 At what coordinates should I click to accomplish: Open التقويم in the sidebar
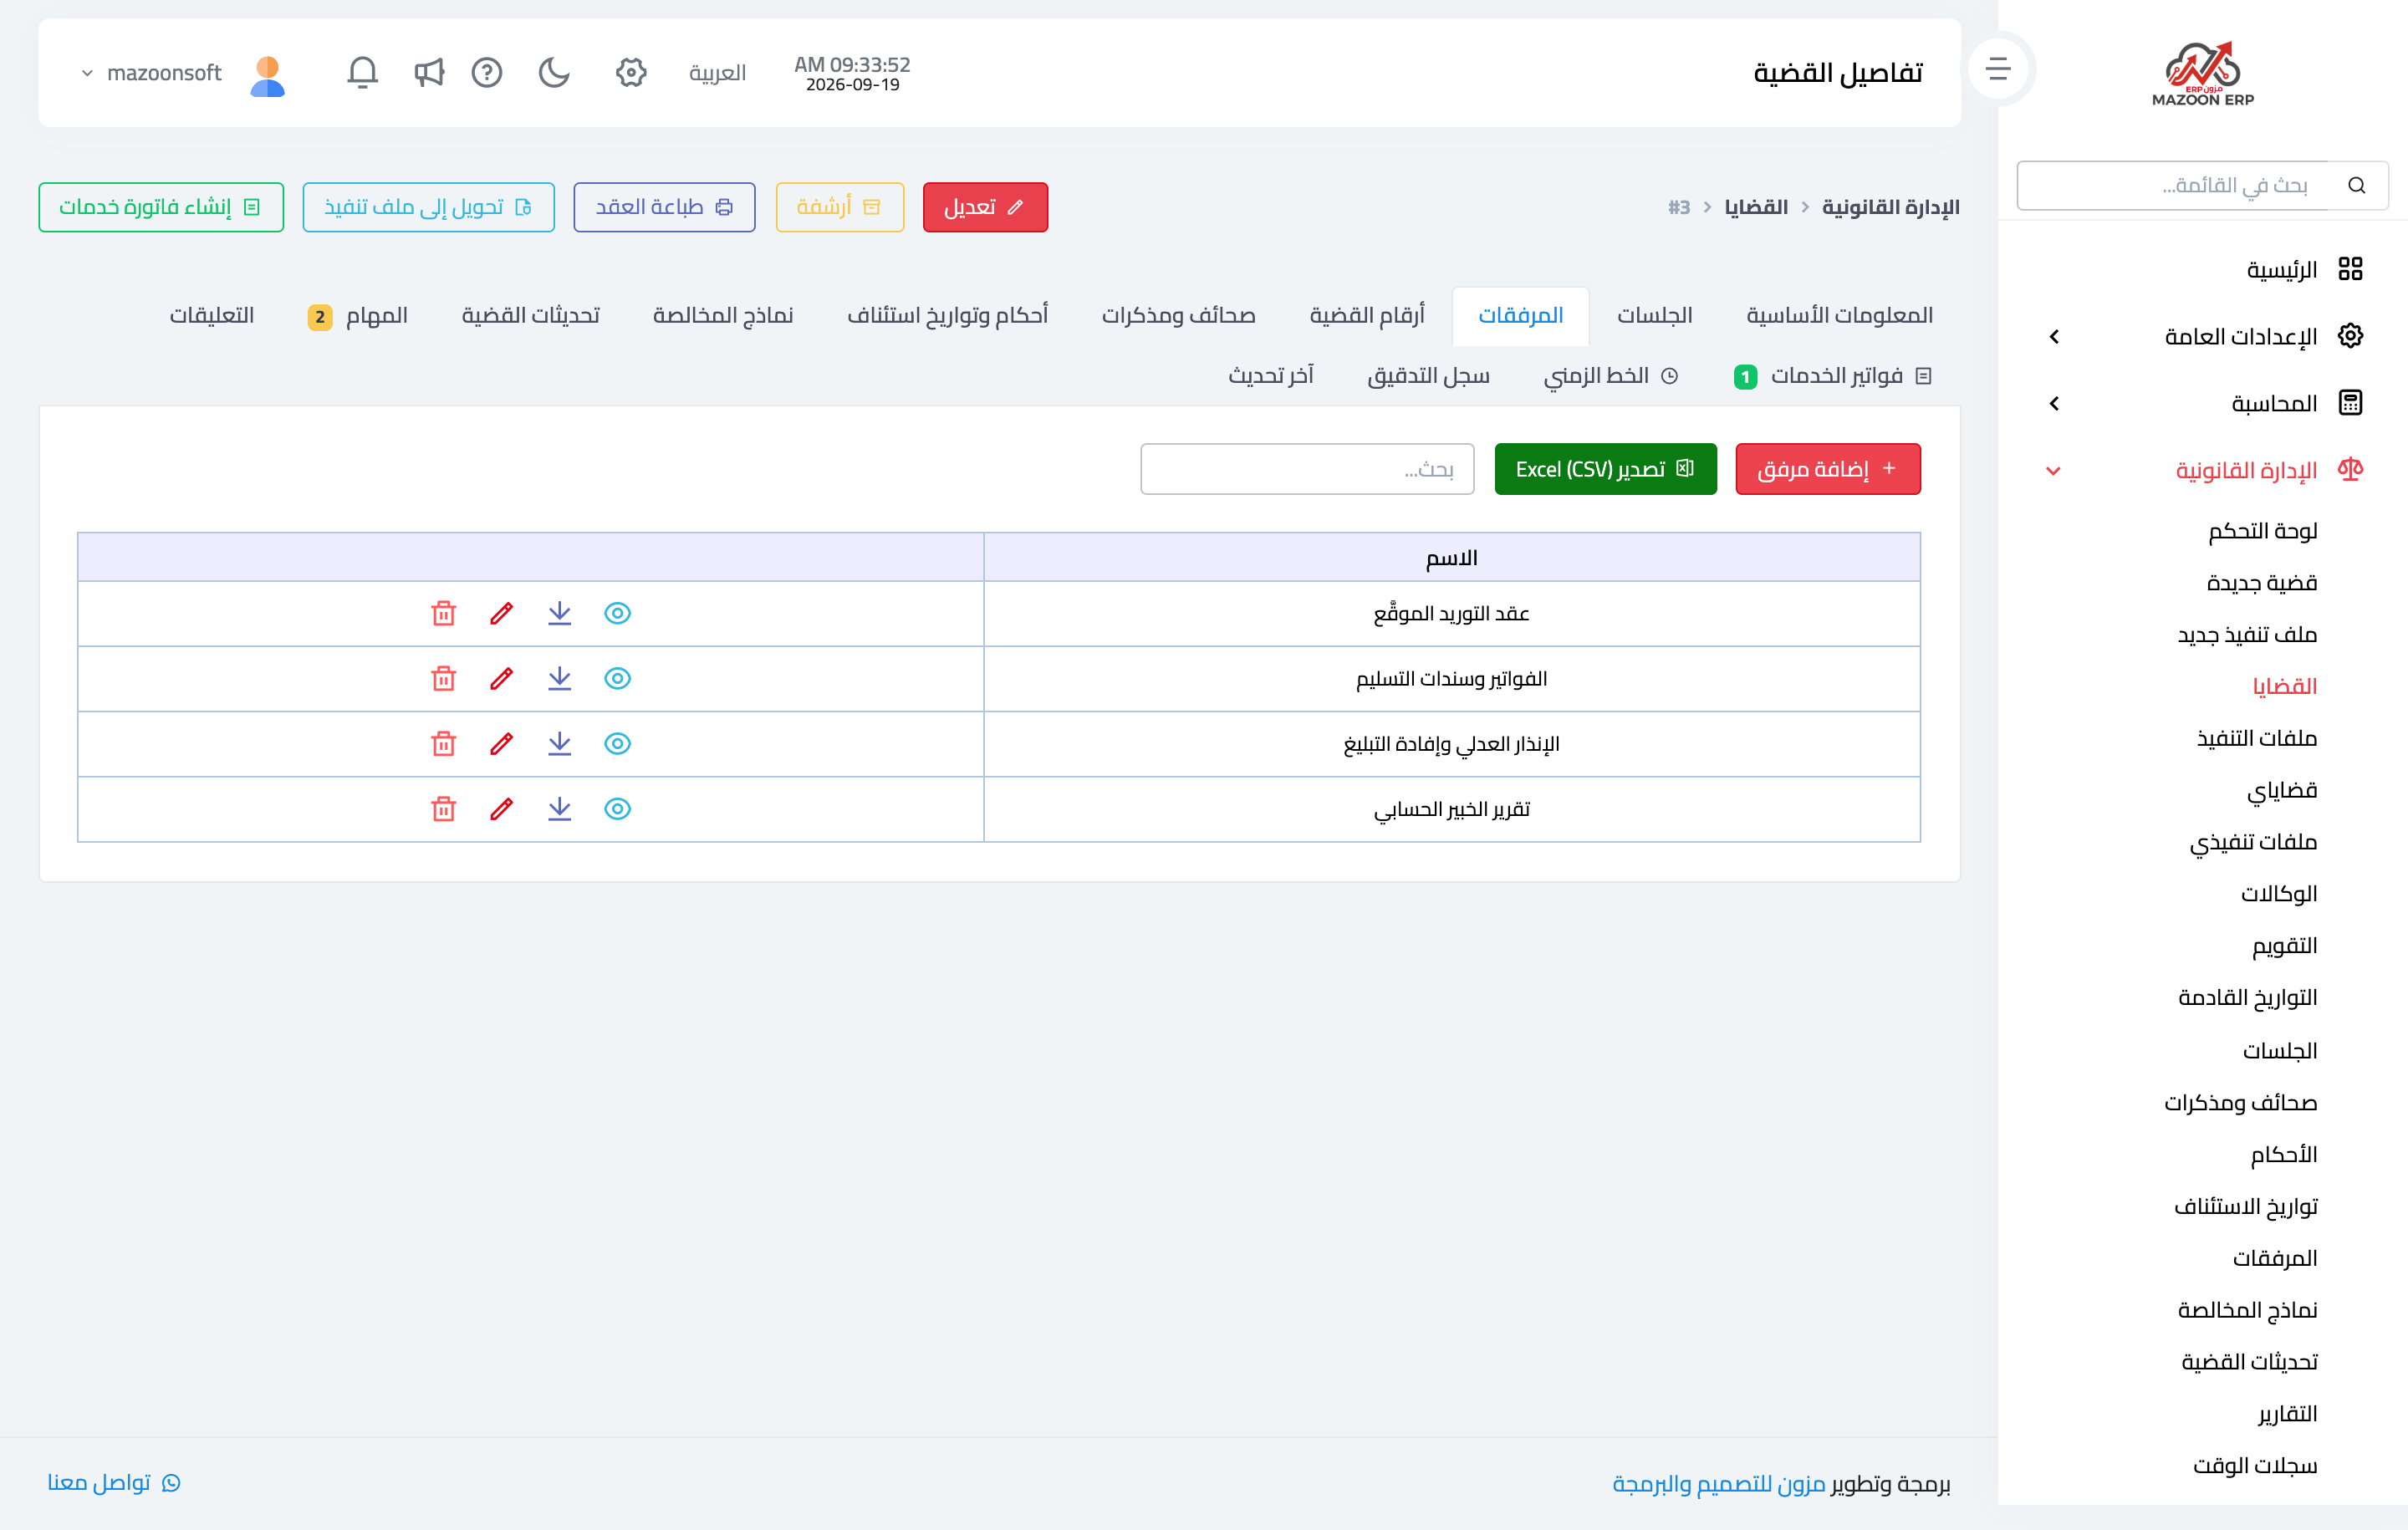[2284, 945]
